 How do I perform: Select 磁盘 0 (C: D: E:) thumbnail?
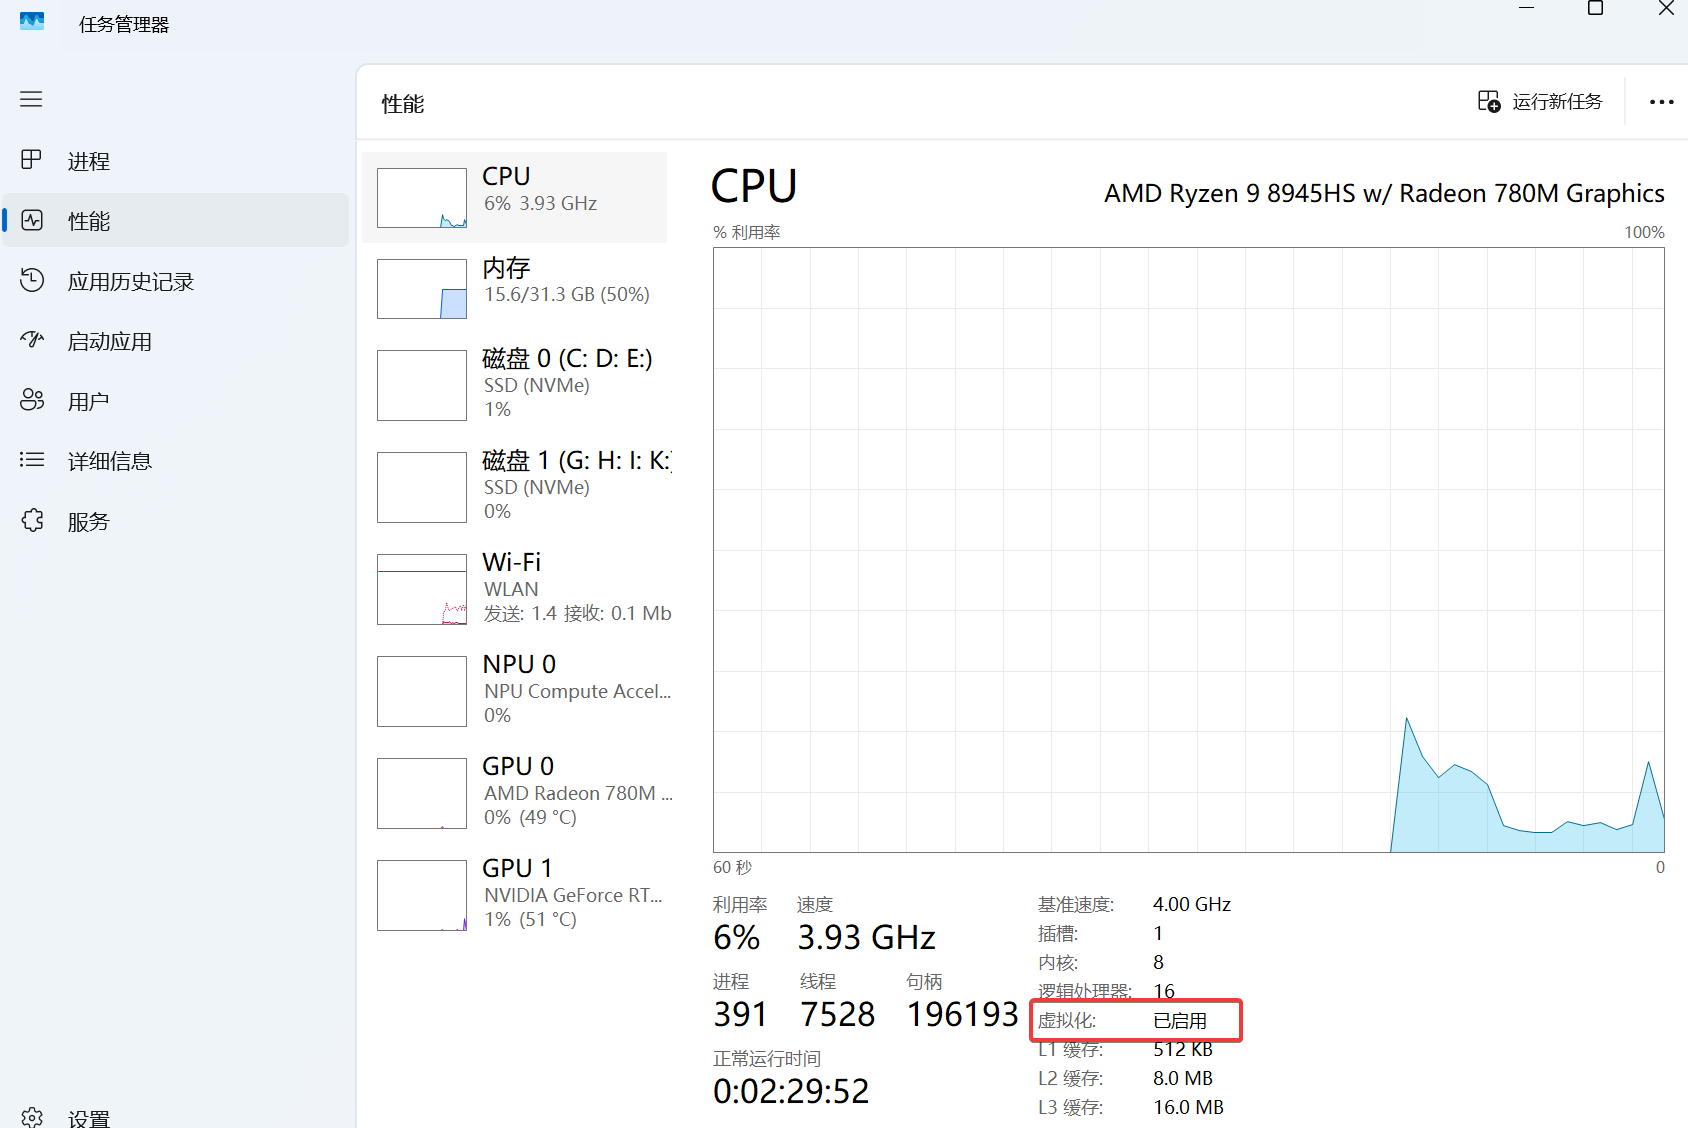pos(422,385)
